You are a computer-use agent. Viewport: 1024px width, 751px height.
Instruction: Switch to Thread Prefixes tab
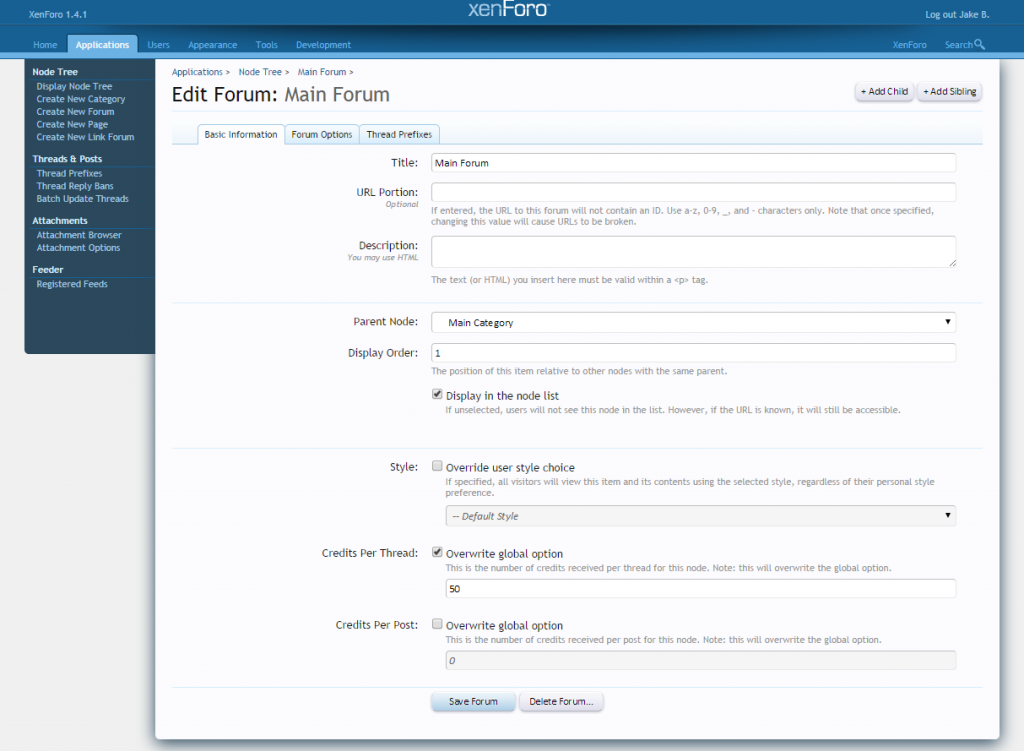pyautogui.click(x=399, y=134)
